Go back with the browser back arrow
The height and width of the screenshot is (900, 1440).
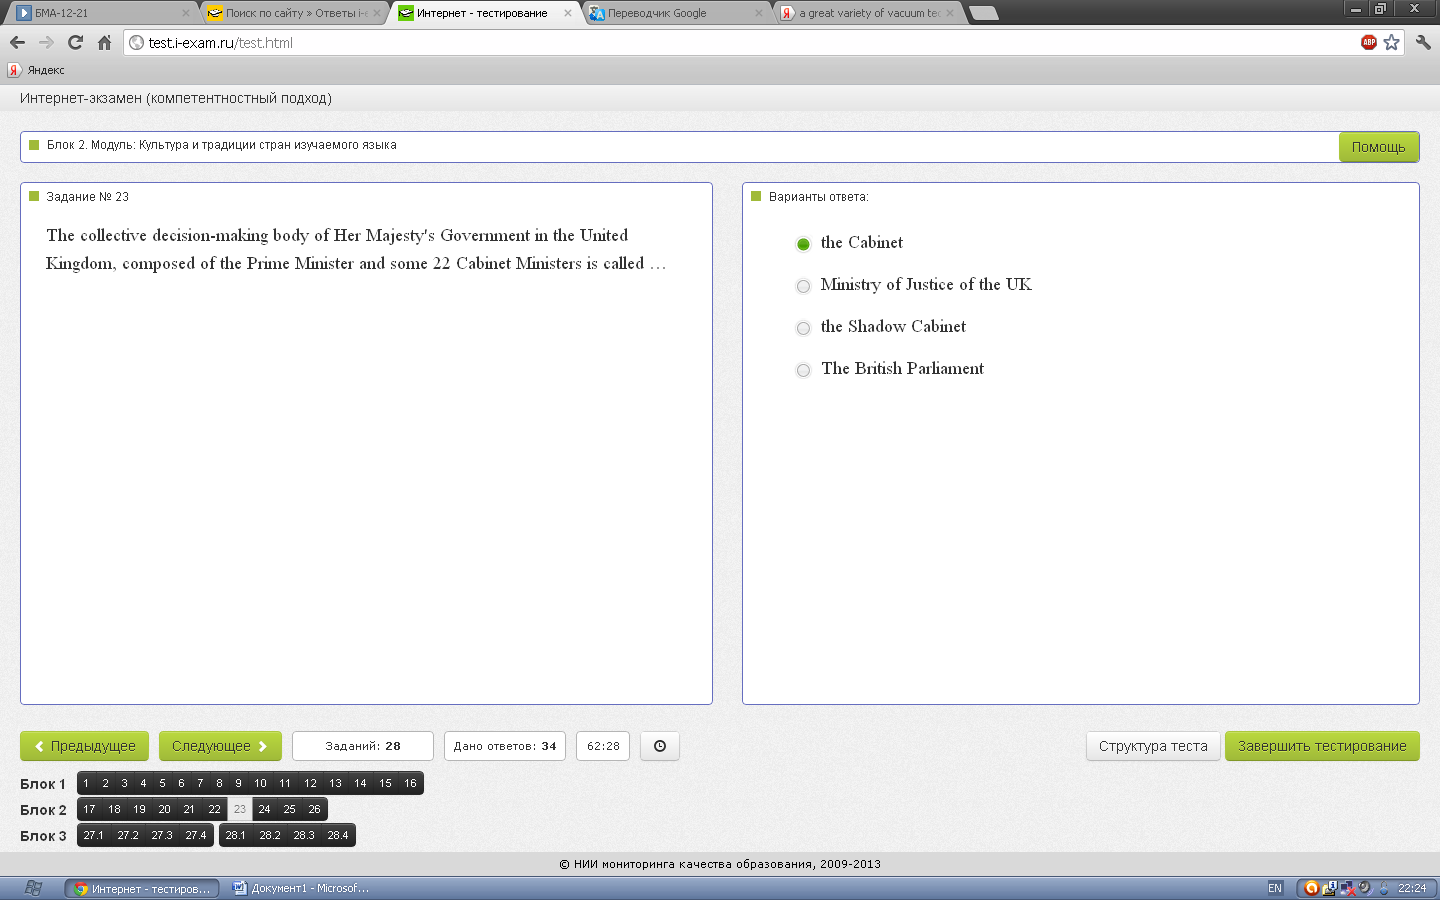pos(17,42)
